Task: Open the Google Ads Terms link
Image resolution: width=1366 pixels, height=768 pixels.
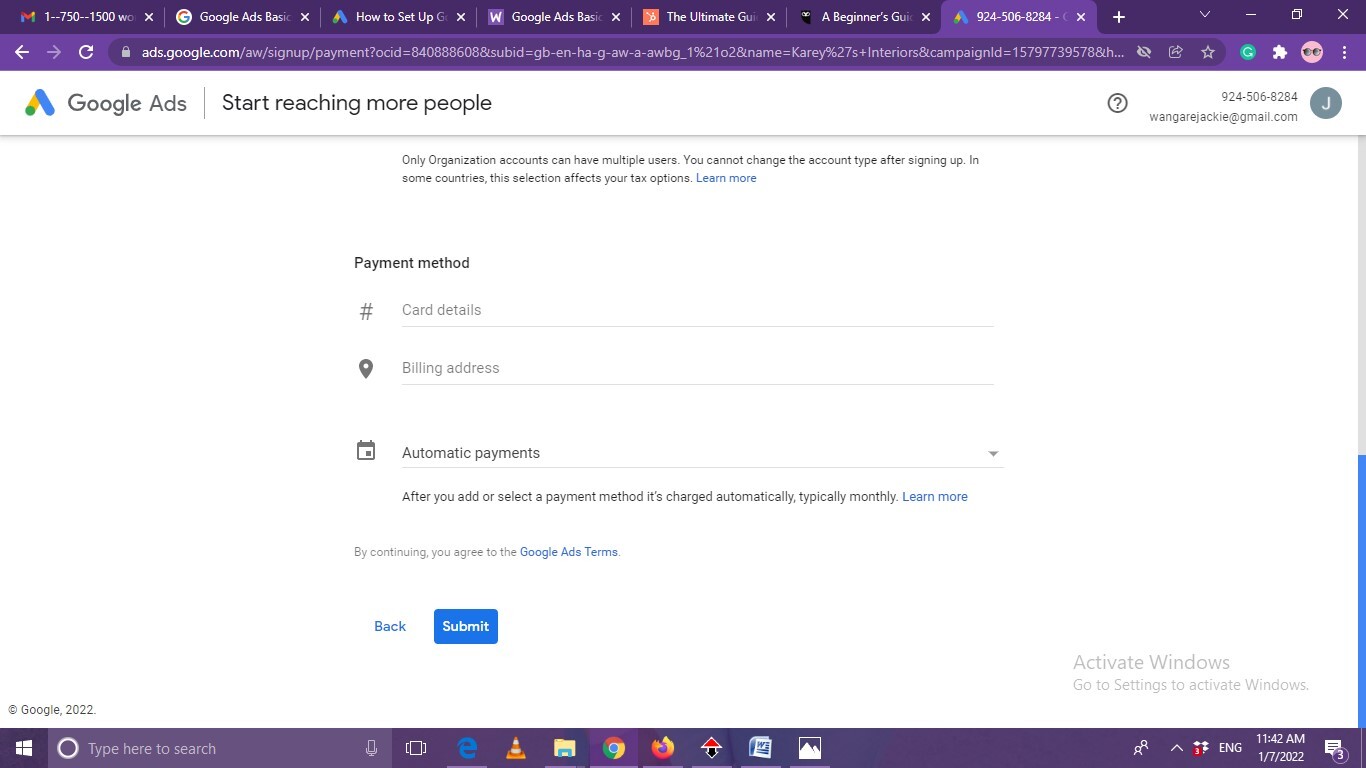Action: (x=568, y=552)
